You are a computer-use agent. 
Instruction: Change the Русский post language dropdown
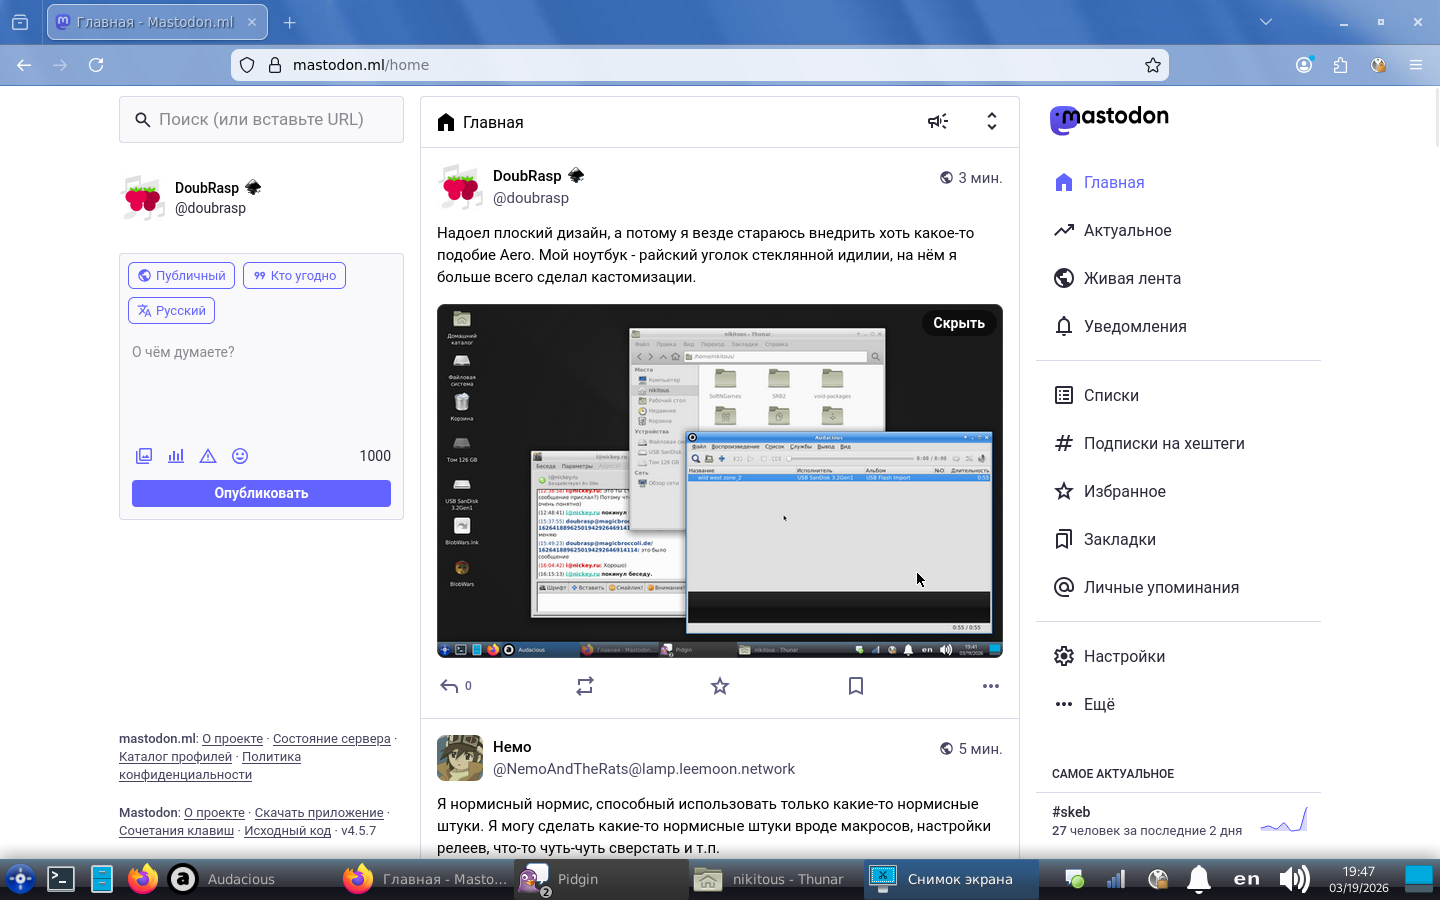pos(171,311)
